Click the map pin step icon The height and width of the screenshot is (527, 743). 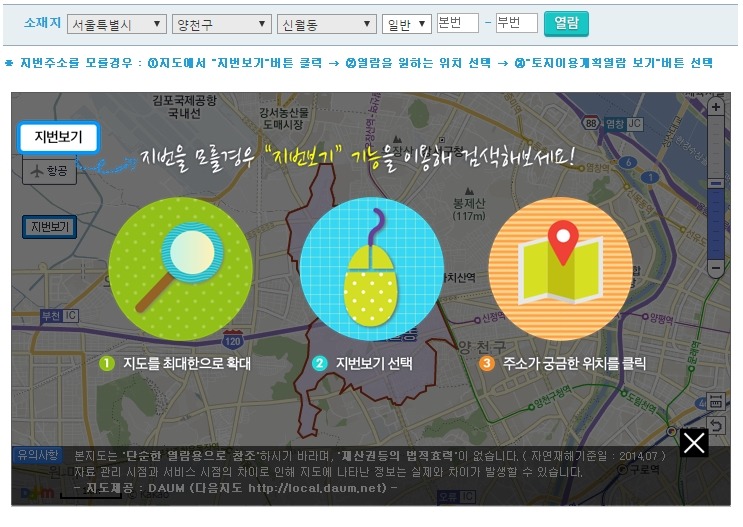tap(560, 269)
